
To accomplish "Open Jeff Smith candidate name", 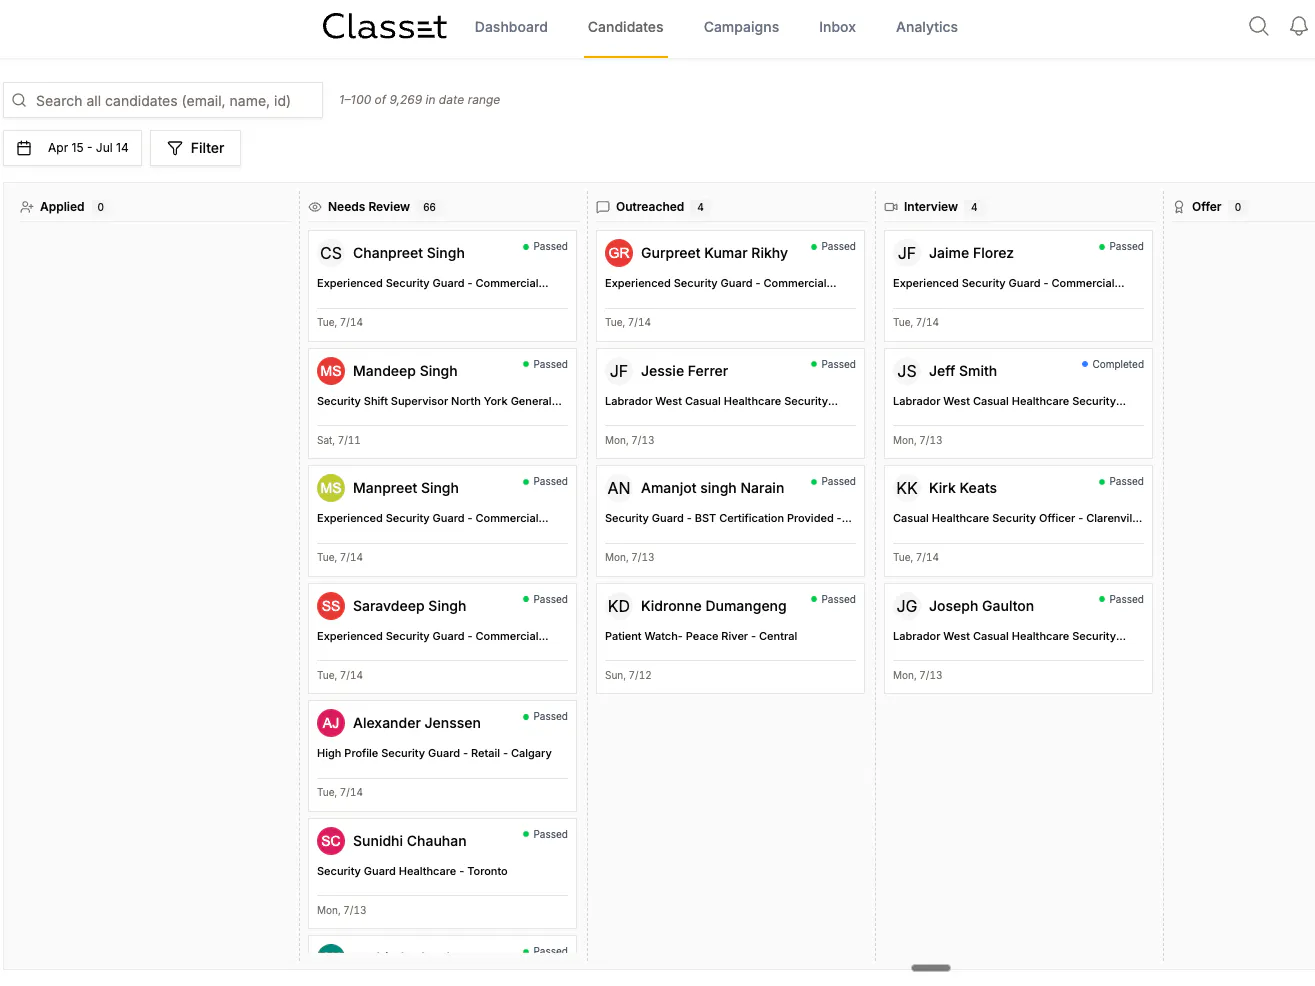I will (x=962, y=371).
